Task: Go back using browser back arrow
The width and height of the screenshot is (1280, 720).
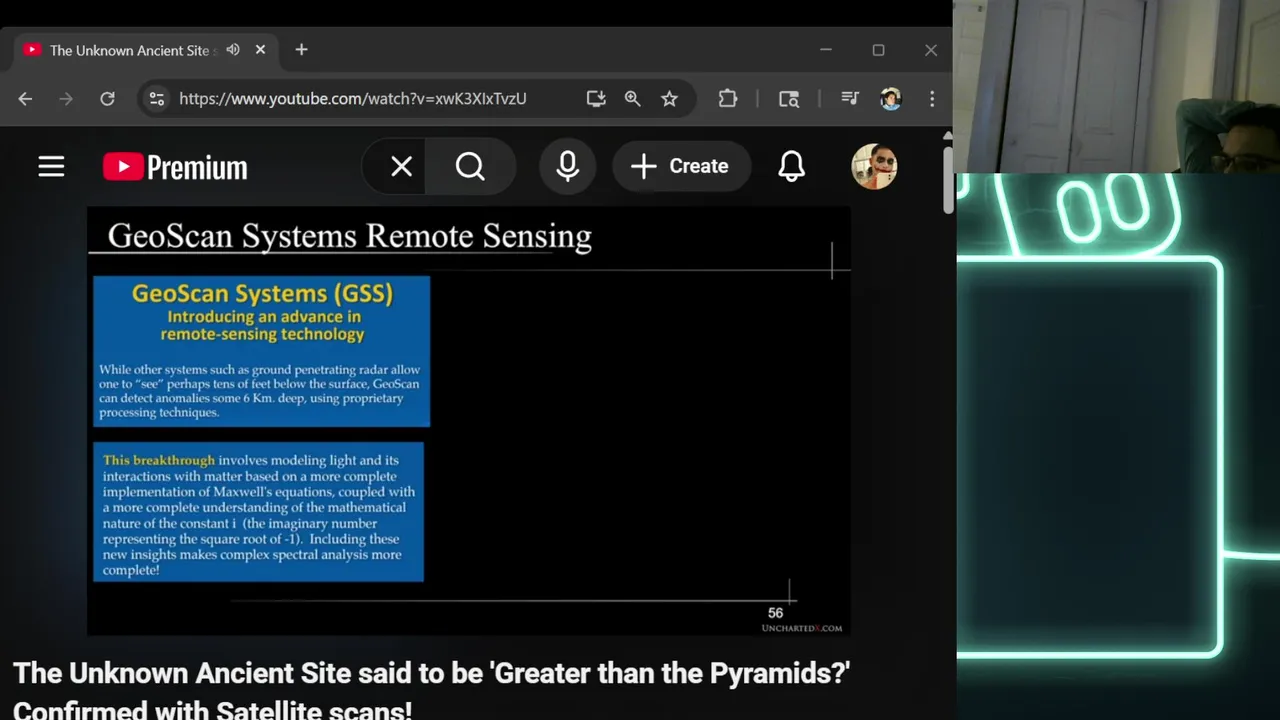Action: 25,99
